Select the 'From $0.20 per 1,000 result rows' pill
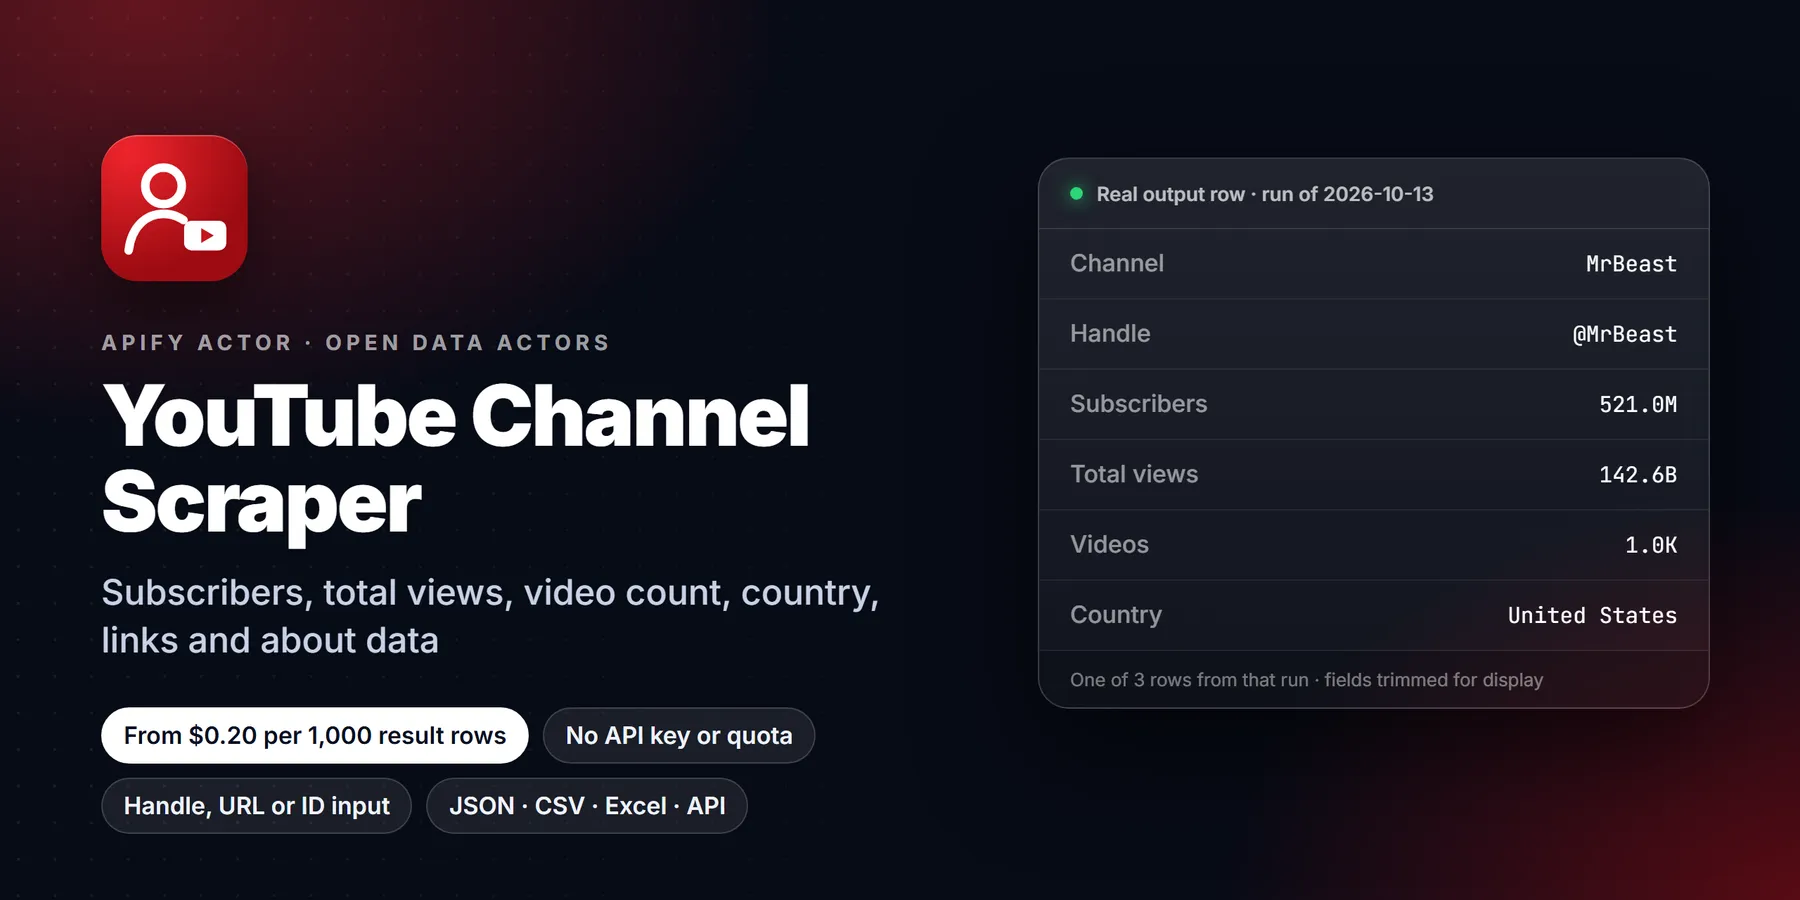1800x900 pixels. coord(315,736)
